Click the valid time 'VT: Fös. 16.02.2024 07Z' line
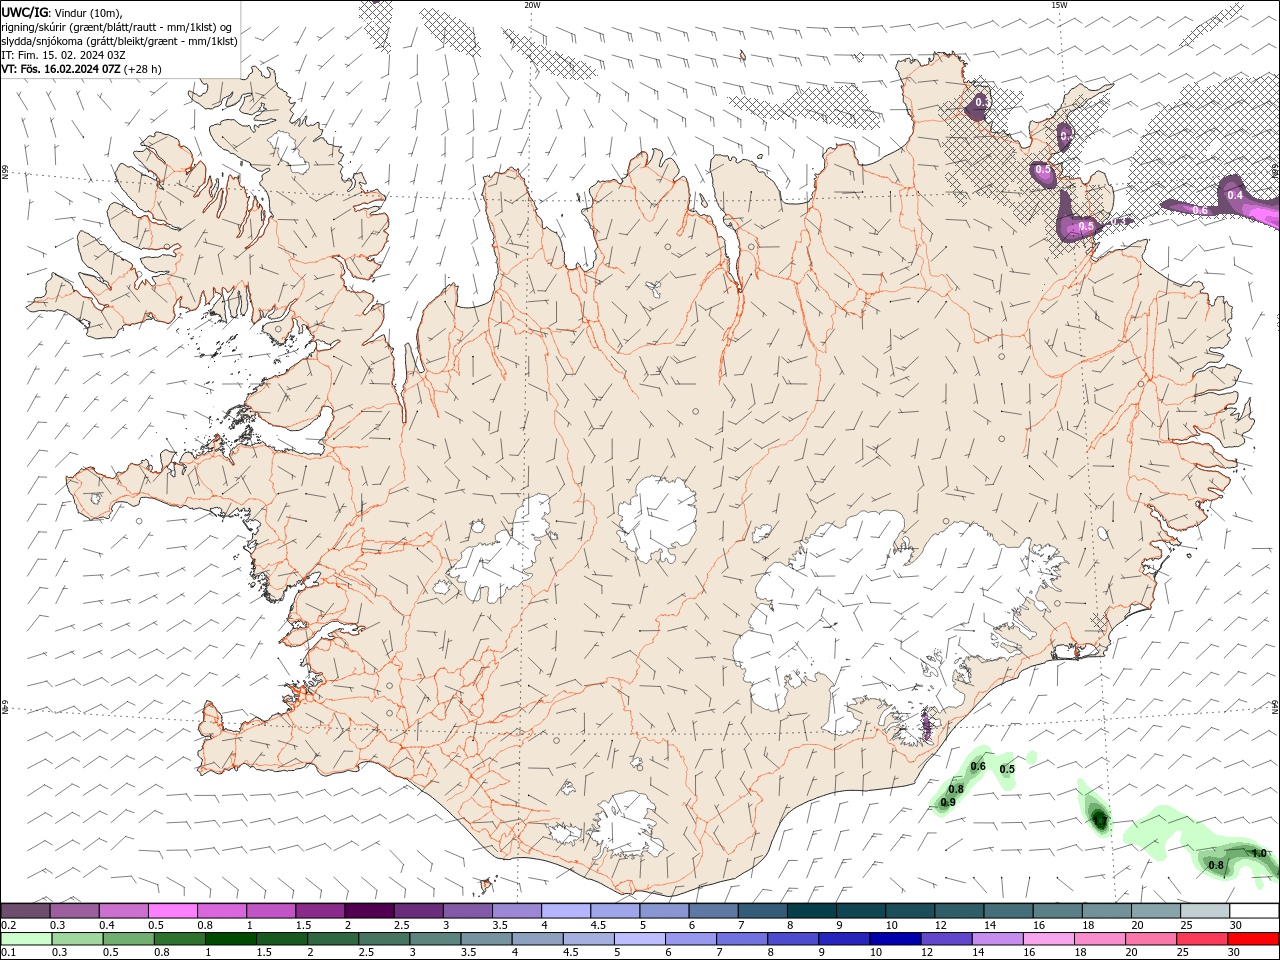Screen dimensions: 1280x960 [x=81, y=69]
